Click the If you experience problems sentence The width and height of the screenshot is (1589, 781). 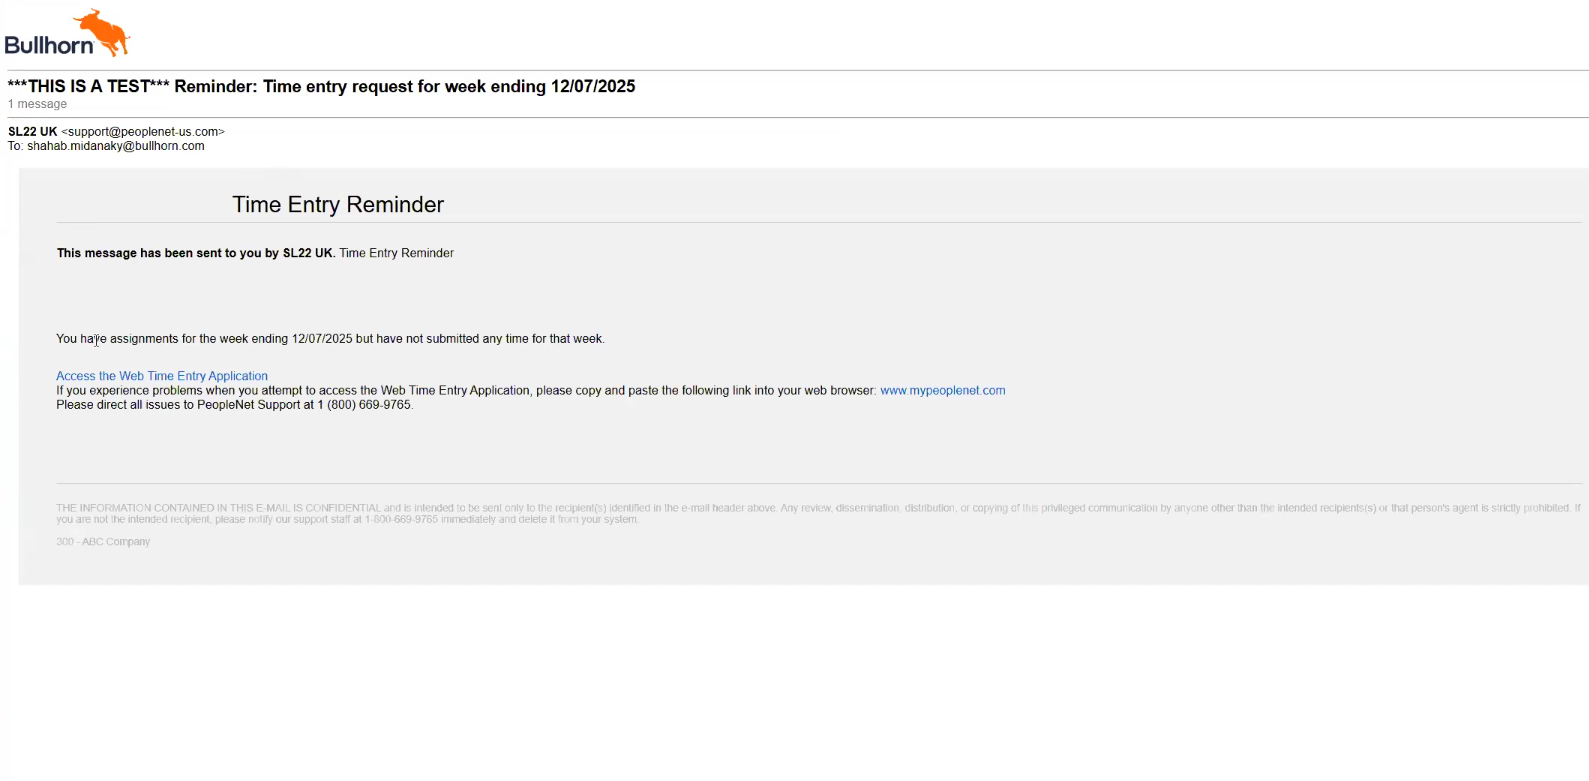tap(465, 391)
